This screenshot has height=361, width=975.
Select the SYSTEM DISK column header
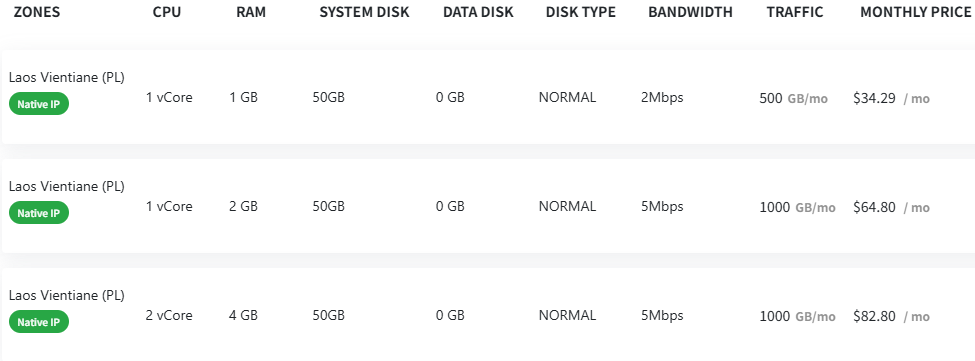364,12
